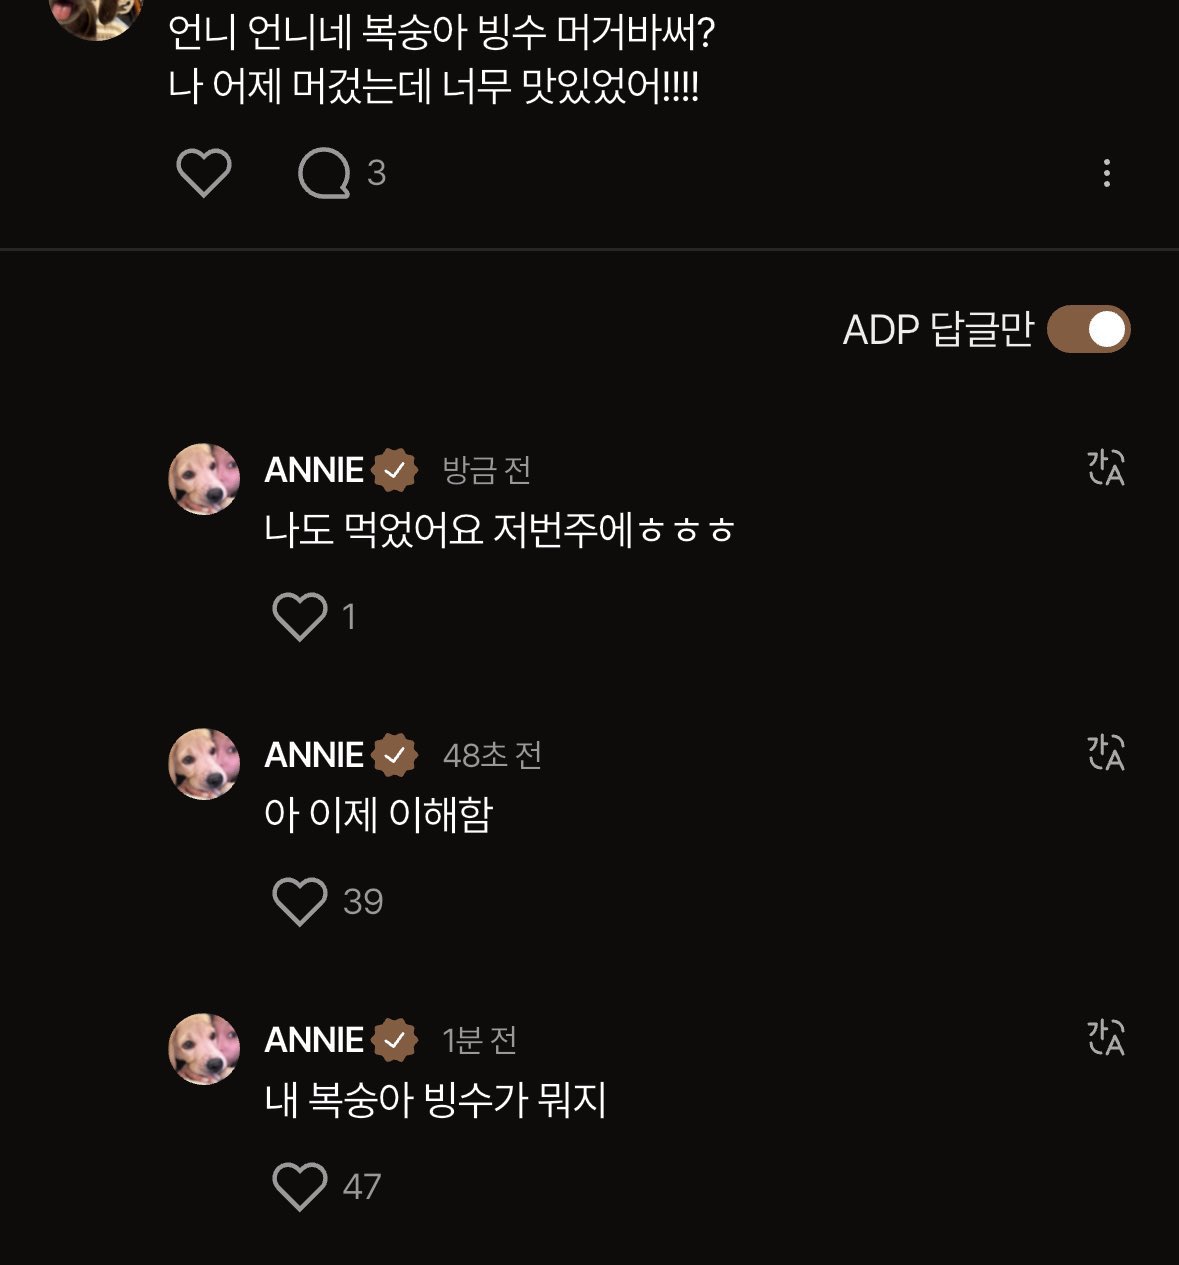Like ANNIE's reply posted 방금 전
The width and height of the screenshot is (1179, 1265).
tap(299, 616)
